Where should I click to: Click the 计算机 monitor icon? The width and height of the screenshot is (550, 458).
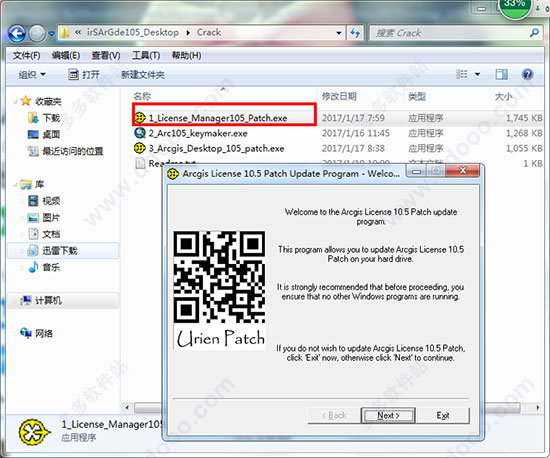point(26,300)
